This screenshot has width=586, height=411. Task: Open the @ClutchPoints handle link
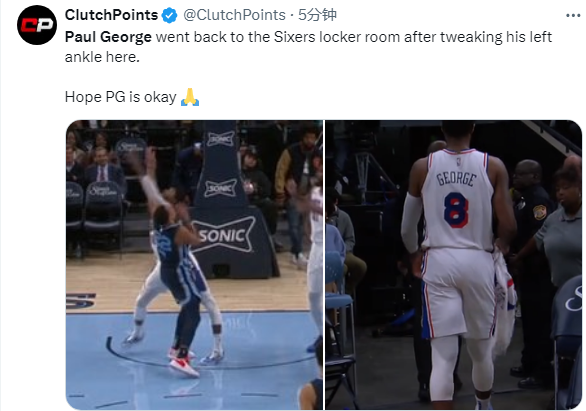tap(234, 15)
